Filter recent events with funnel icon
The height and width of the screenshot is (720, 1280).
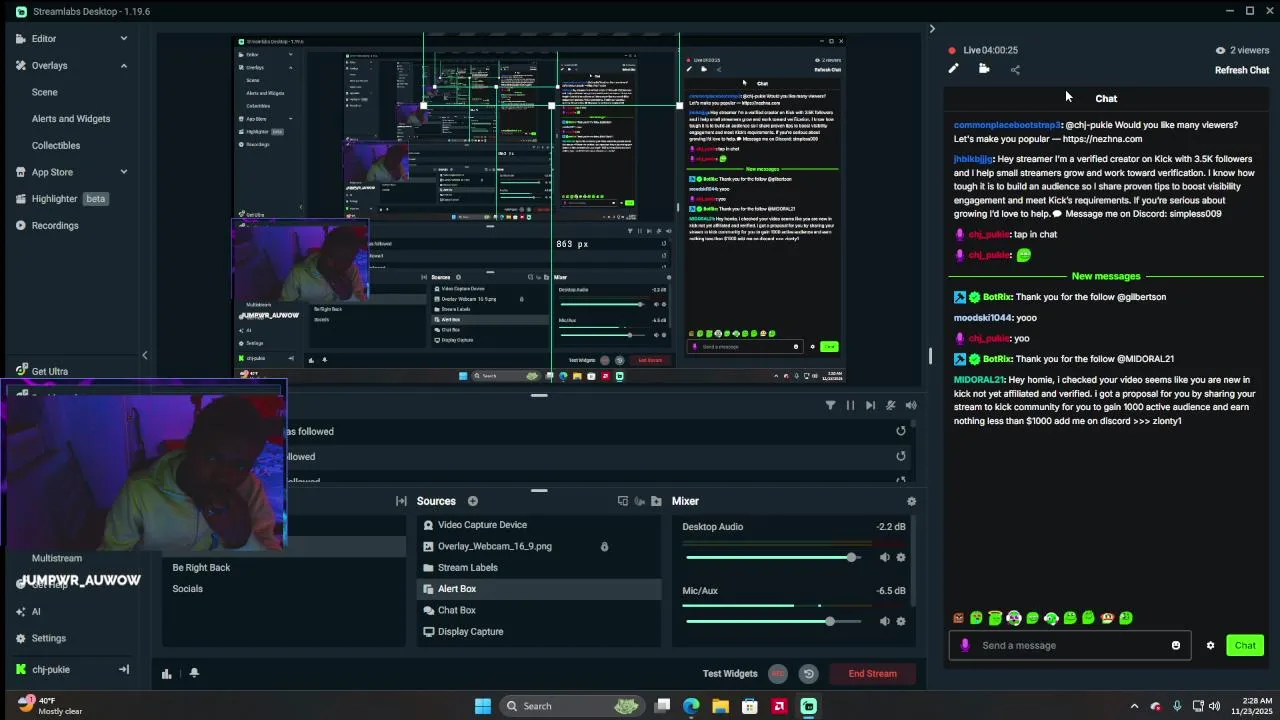pyautogui.click(x=830, y=405)
